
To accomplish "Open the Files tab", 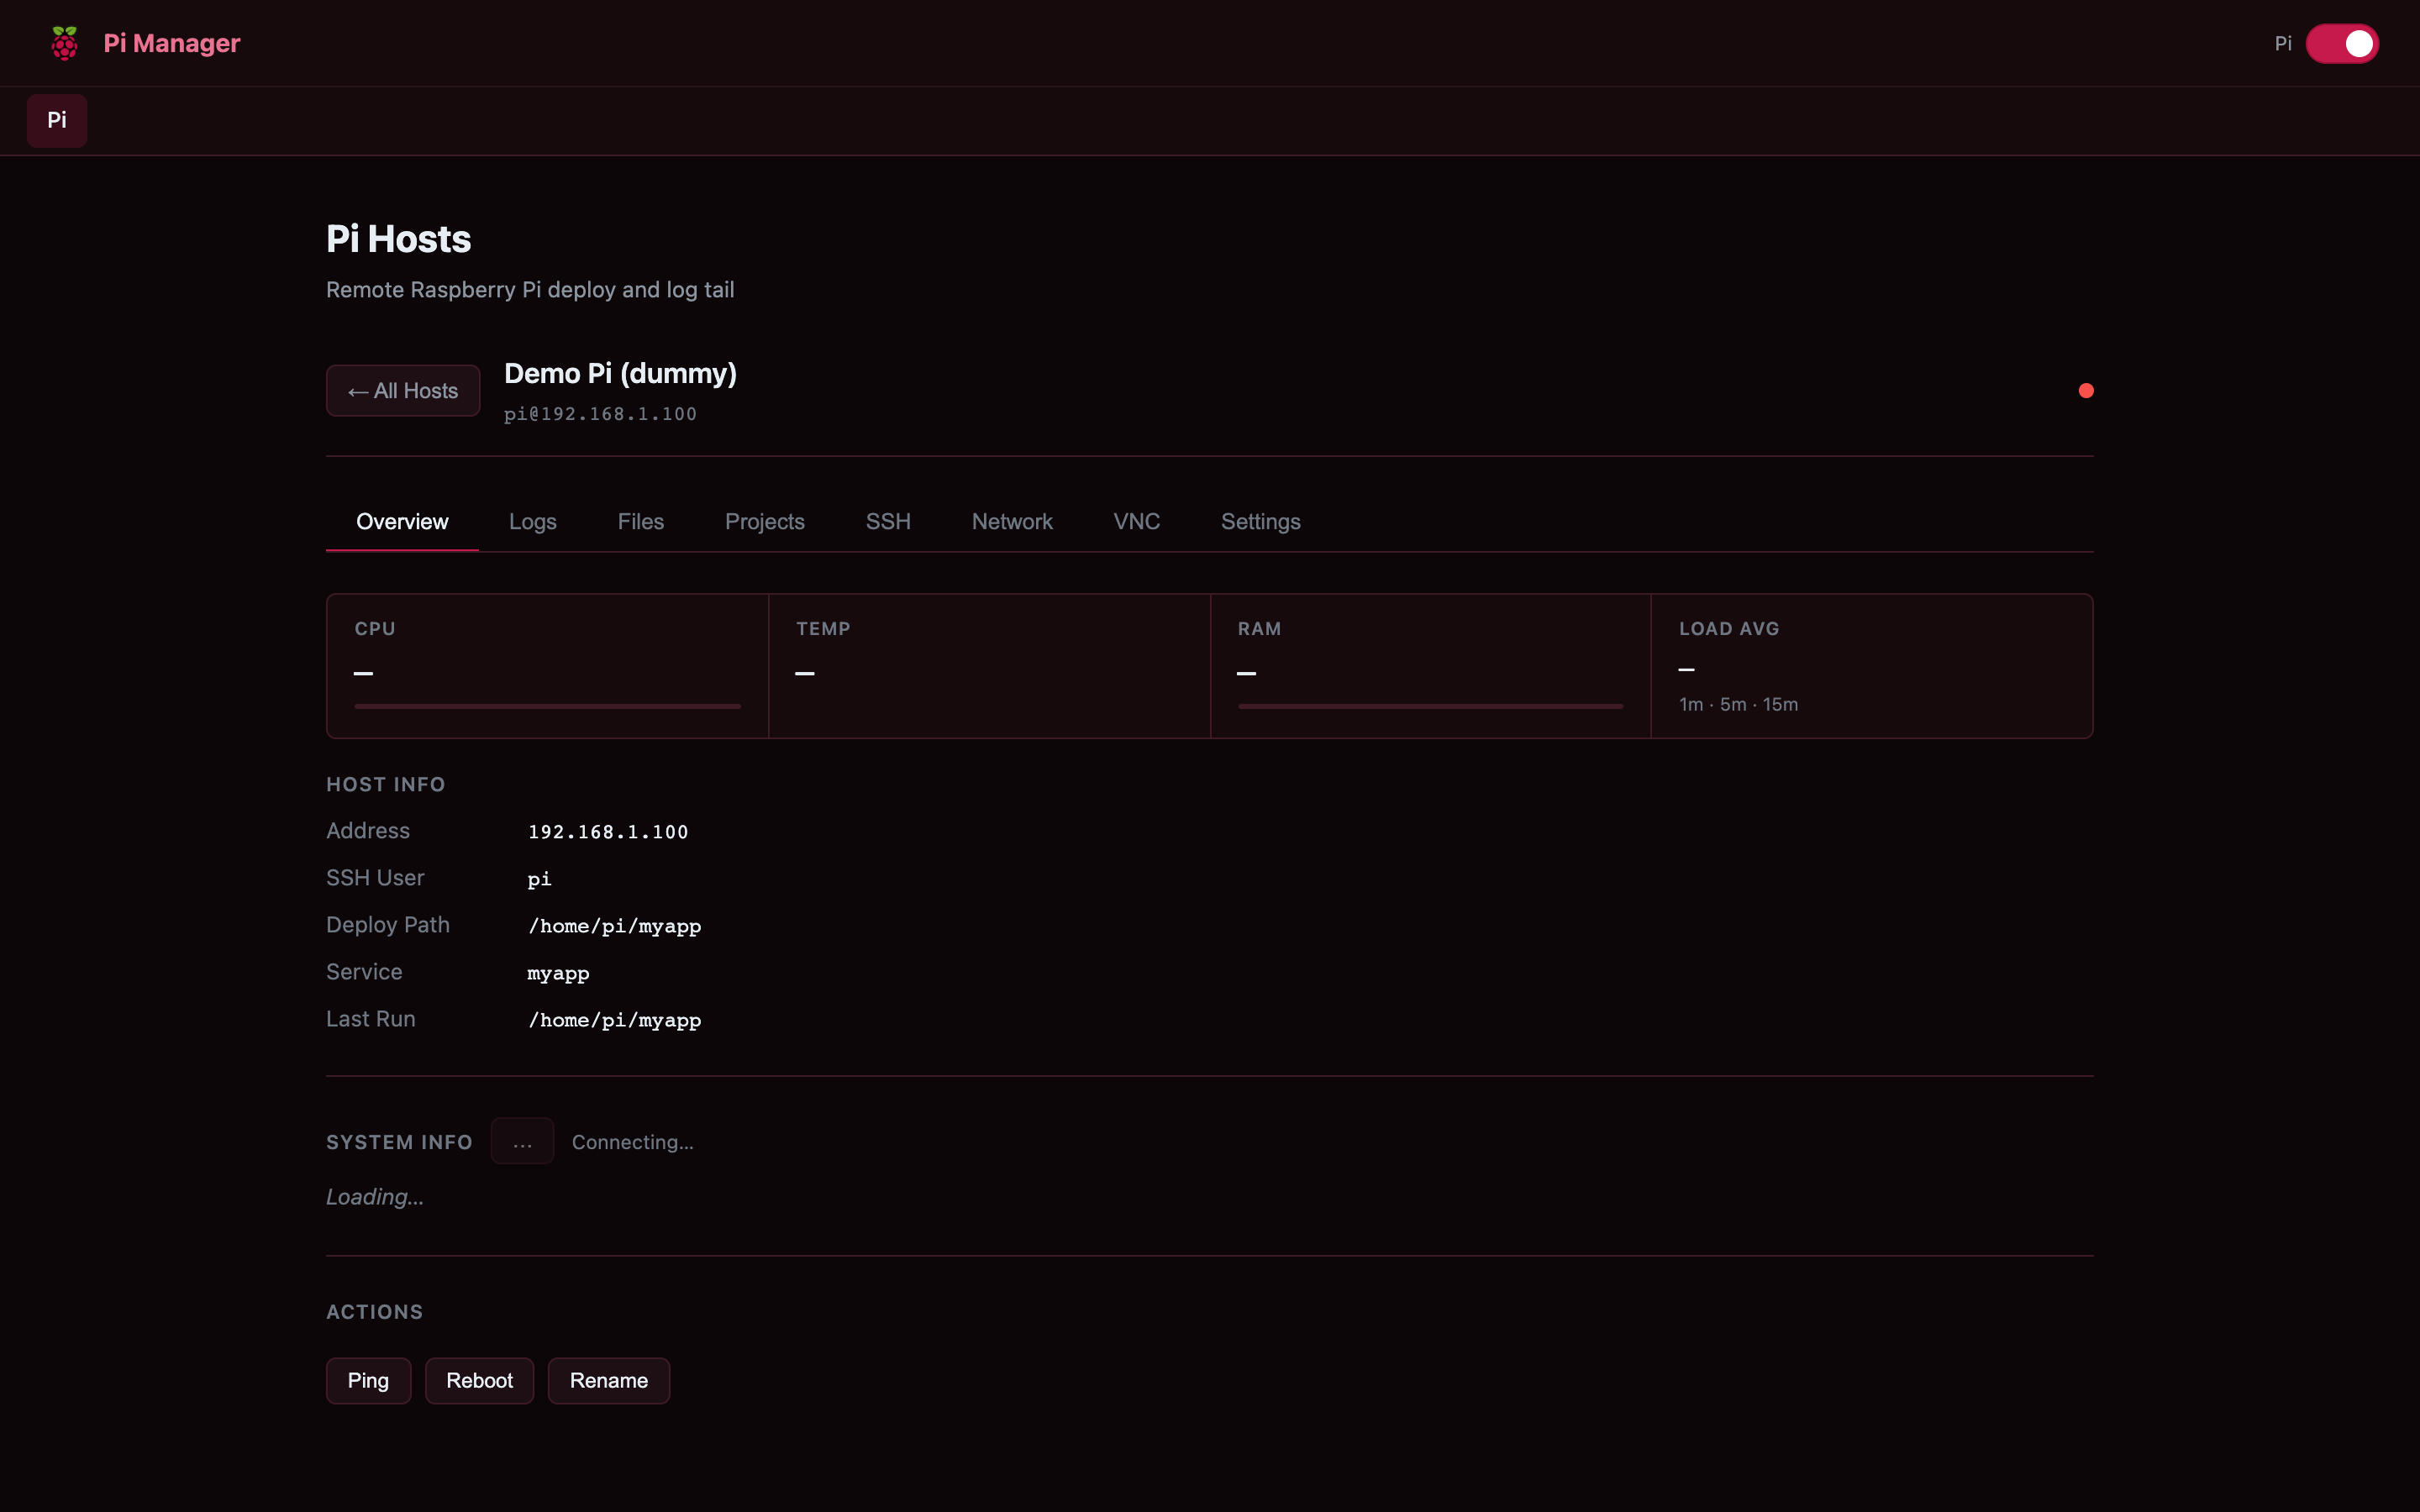I will click(x=641, y=522).
